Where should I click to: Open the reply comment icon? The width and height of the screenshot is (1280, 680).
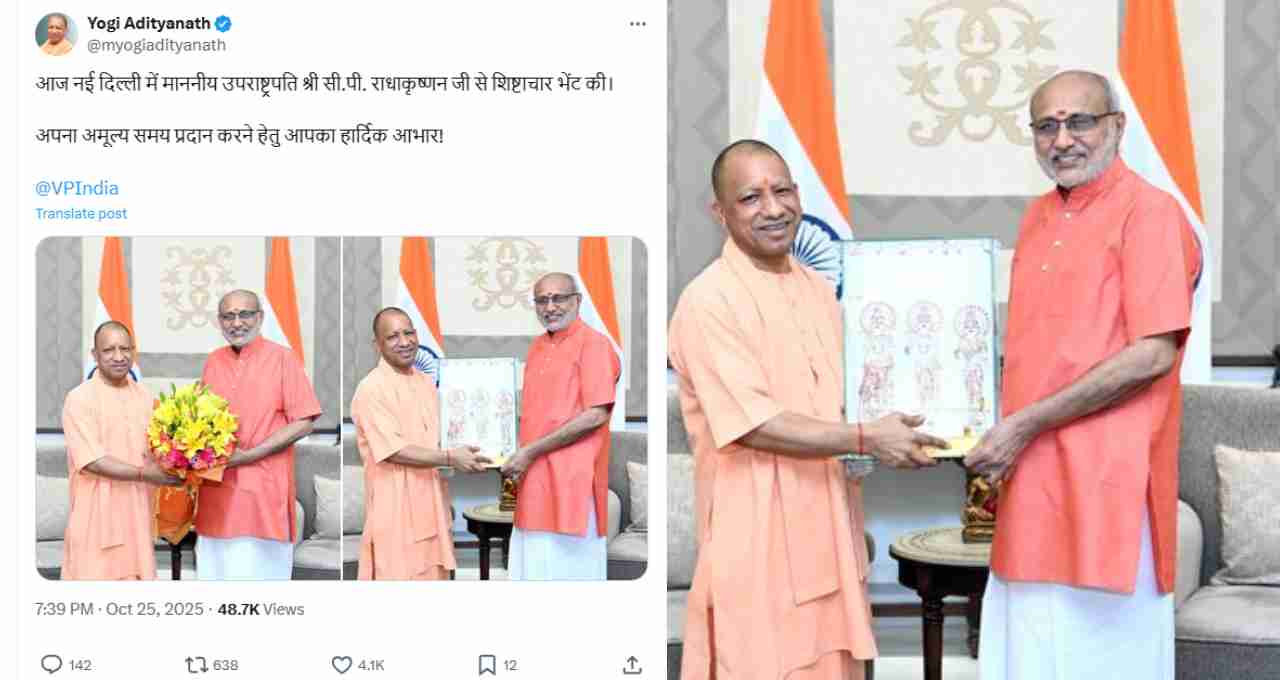click(51, 664)
